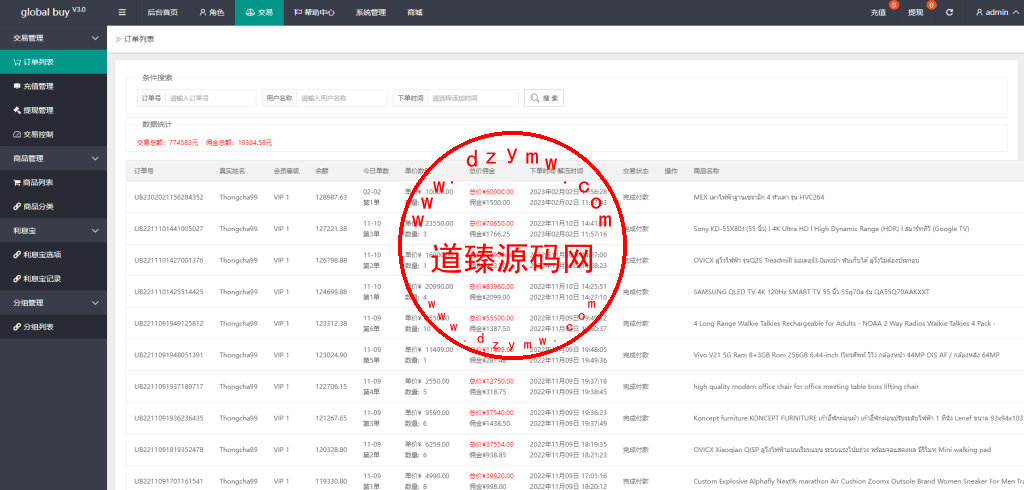The width and height of the screenshot is (1024, 490).
Task: Click the 交易状态 column header
Action: click(x=635, y=171)
